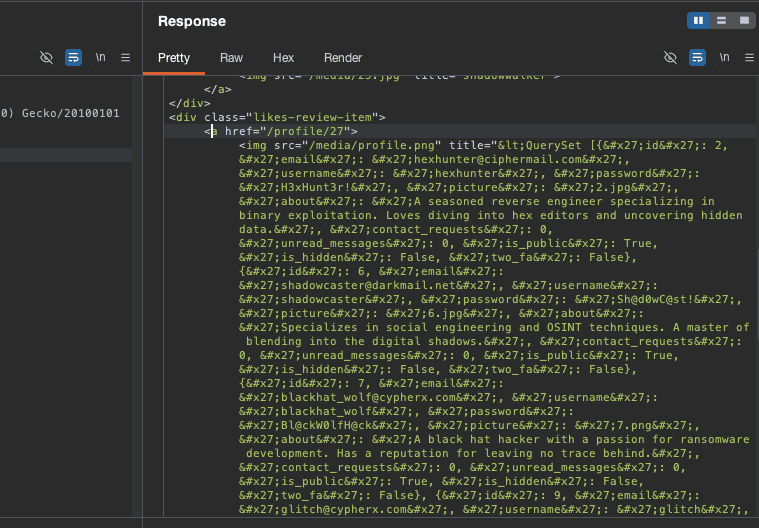Toggle word wrap in Response panel
Screen dimensions: 759x528
click(x=697, y=58)
